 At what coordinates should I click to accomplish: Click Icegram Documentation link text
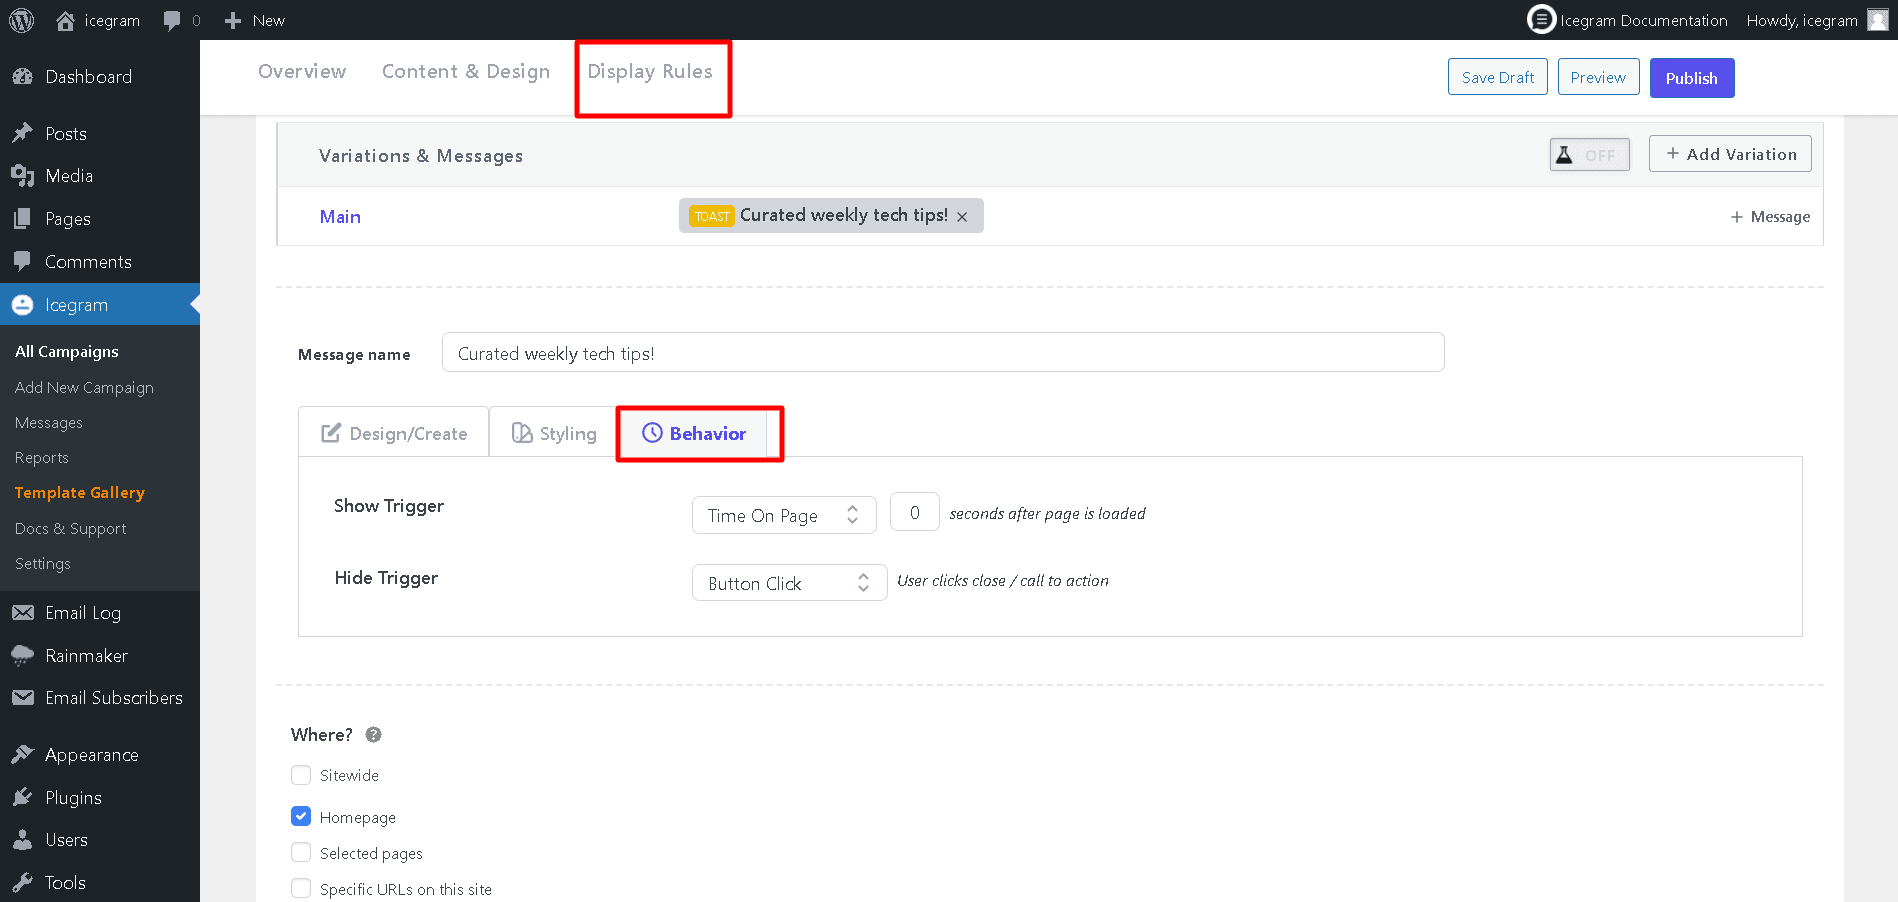coord(1644,20)
